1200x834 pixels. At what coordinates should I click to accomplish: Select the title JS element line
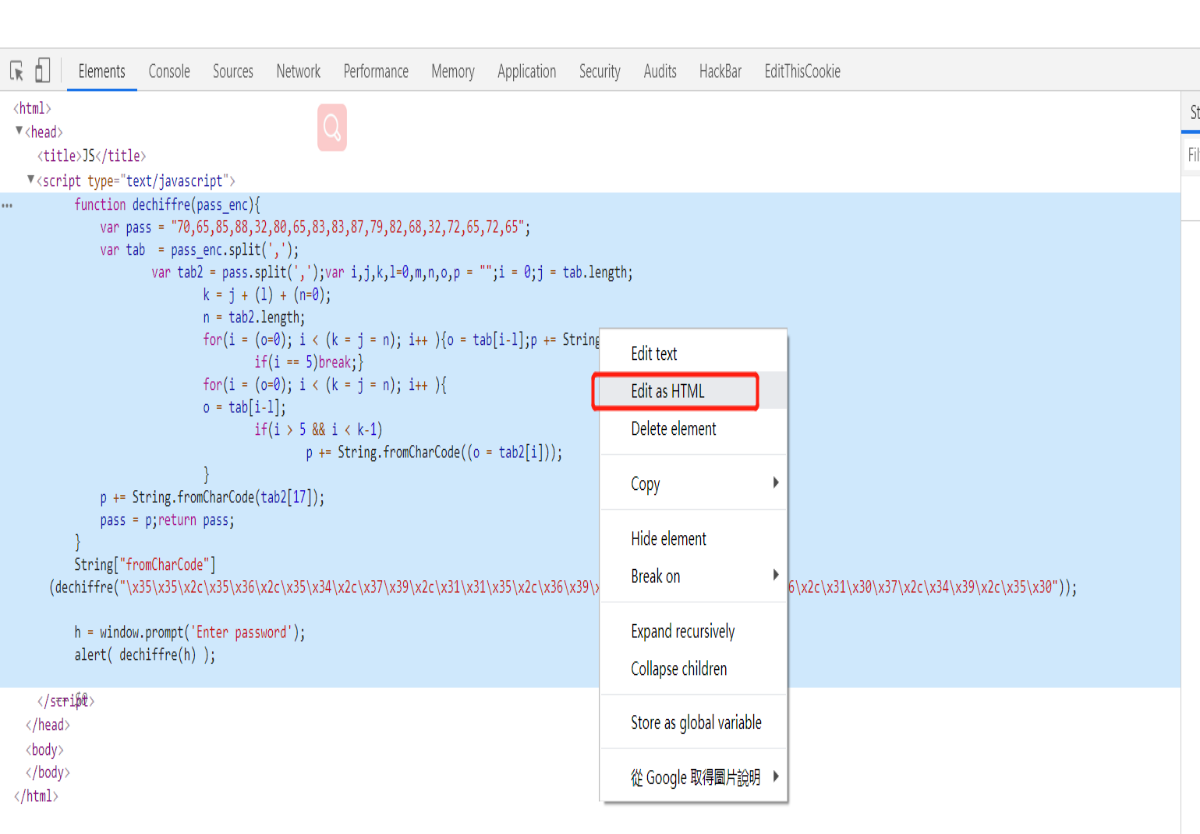91,156
